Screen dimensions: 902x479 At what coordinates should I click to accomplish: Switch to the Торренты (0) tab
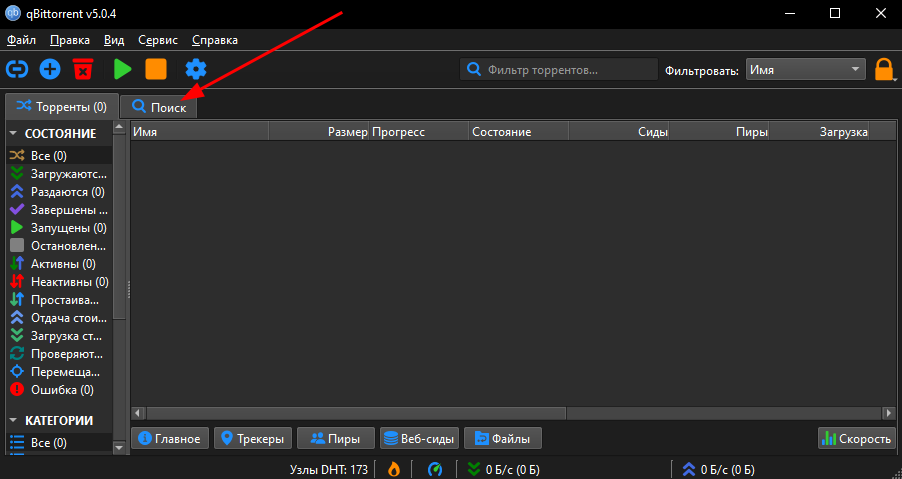tap(62, 107)
